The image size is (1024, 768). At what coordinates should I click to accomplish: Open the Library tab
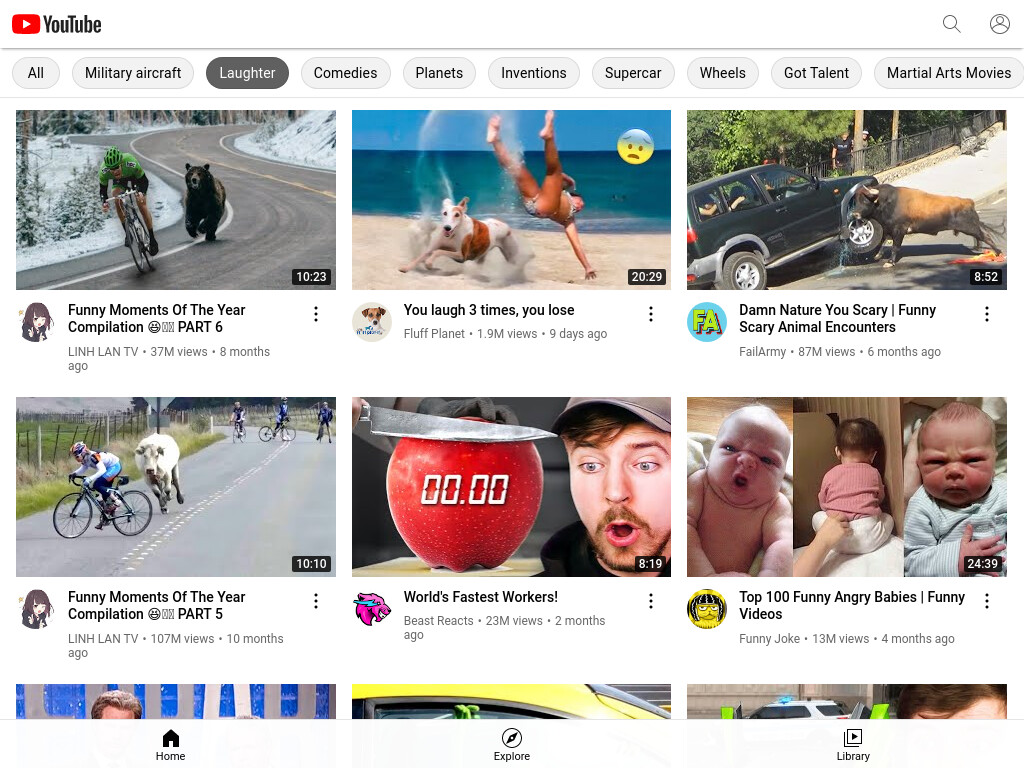tap(853, 746)
